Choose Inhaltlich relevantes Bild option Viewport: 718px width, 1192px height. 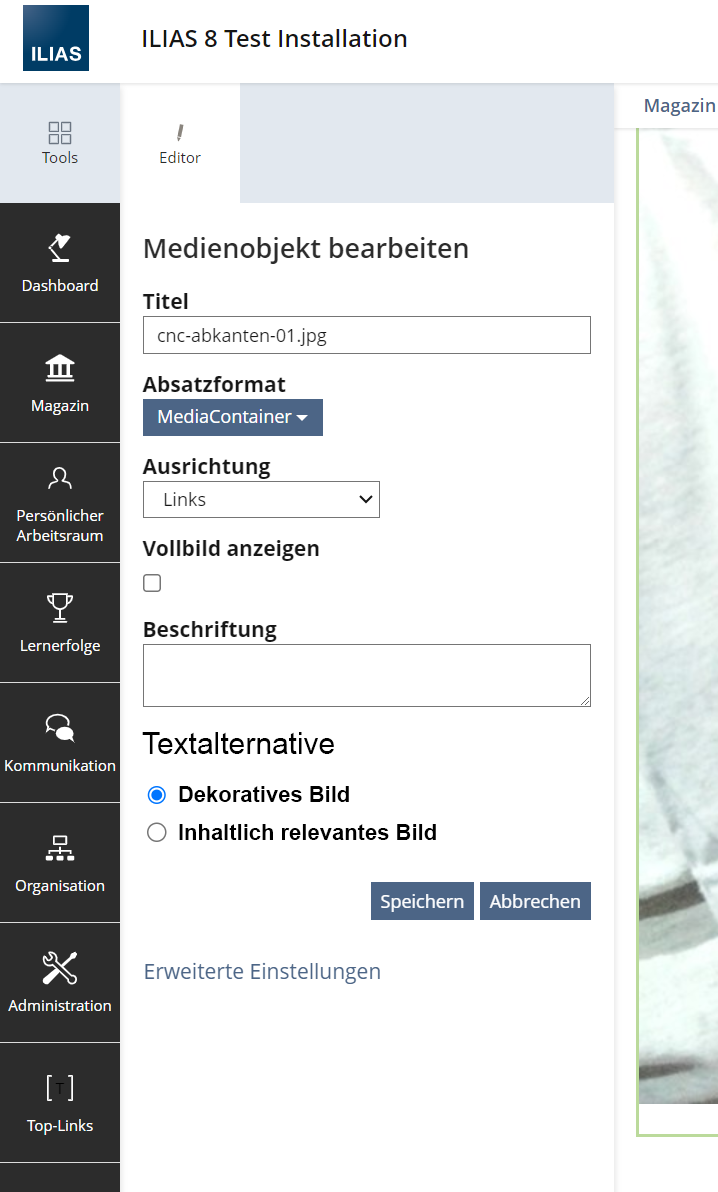(x=155, y=832)
